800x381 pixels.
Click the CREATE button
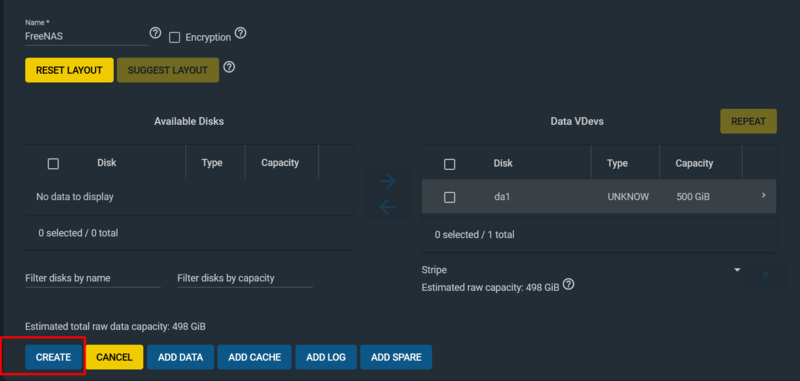(54, 357)
